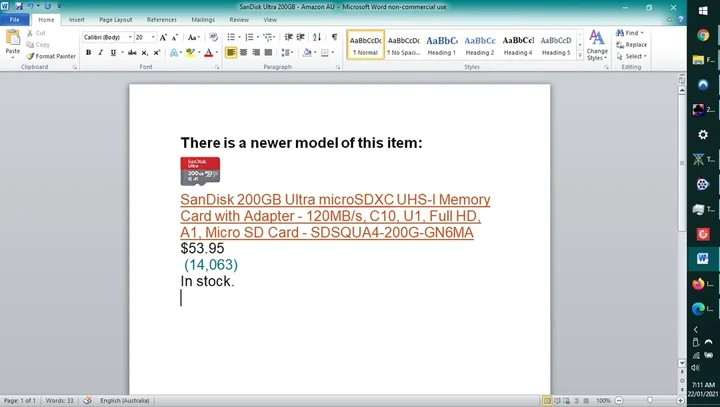720x407 pixels.
Task: Open the Line Spacing dropdown
Action: 287,53
